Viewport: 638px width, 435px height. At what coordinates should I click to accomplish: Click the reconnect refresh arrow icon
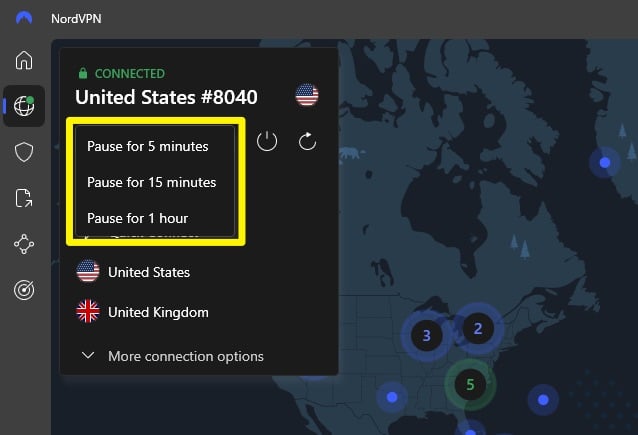pyautogui.click(x=307, y=141)
